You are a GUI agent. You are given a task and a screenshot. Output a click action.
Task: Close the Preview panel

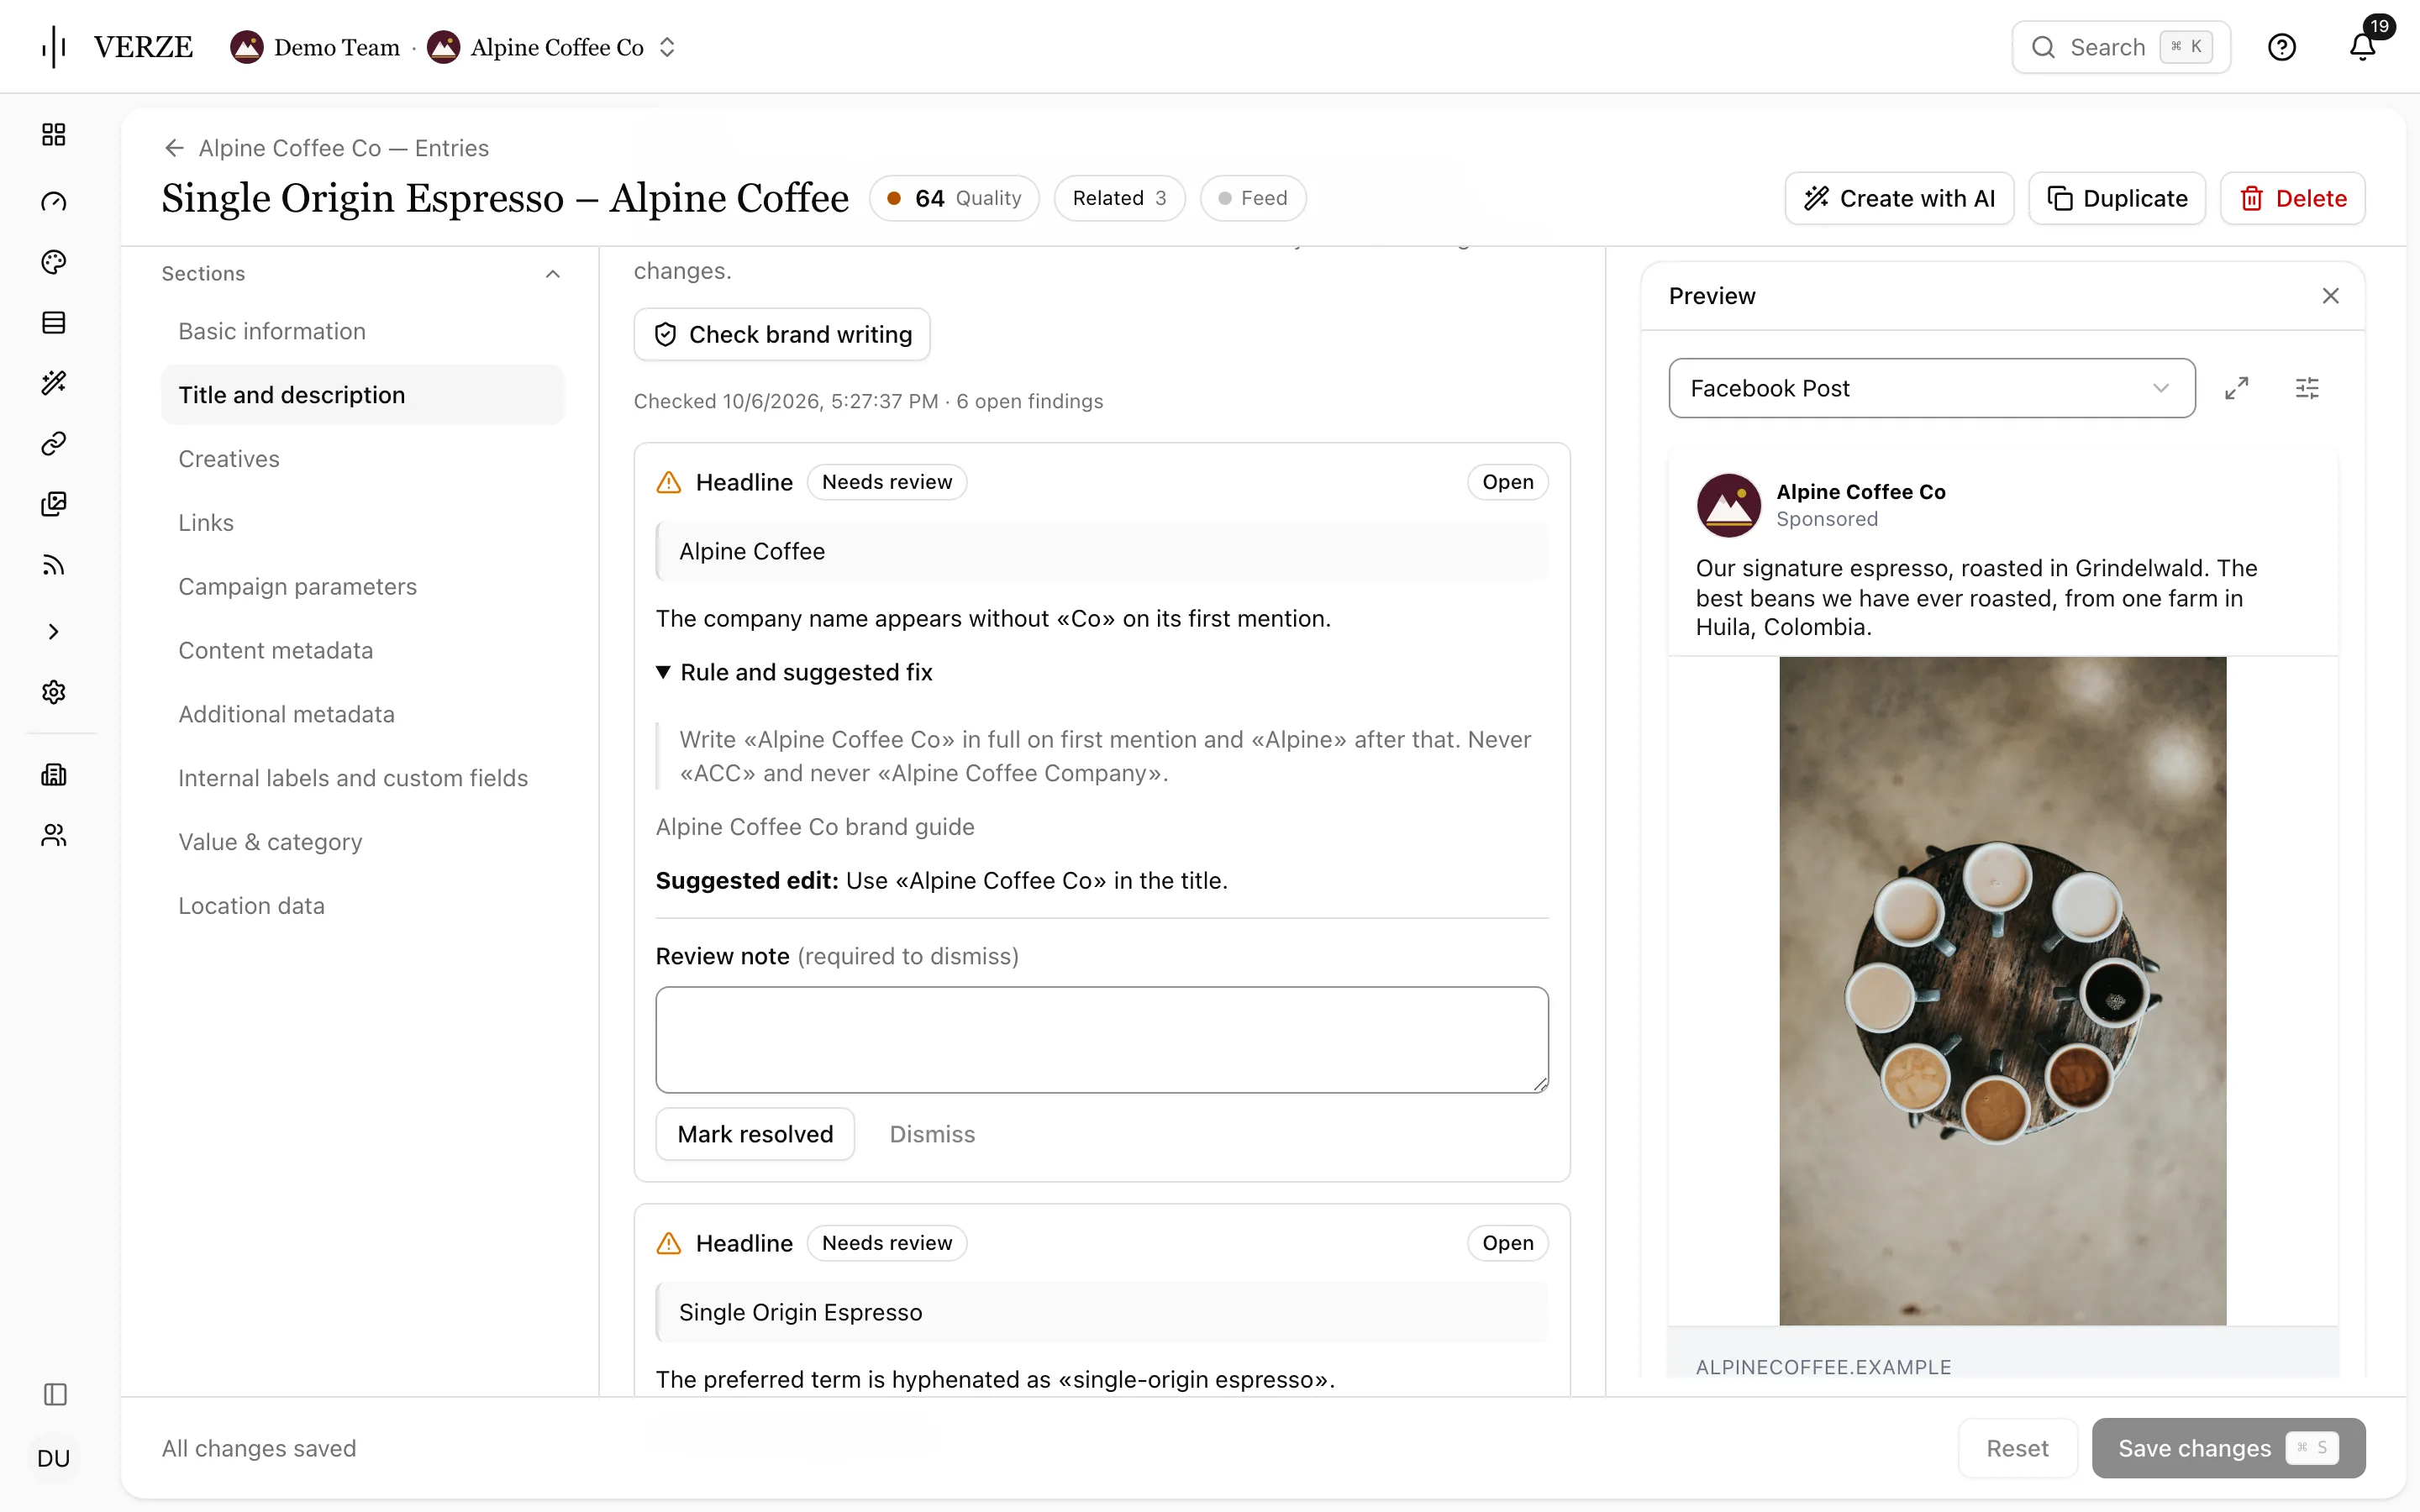(x=2330, y=296)
